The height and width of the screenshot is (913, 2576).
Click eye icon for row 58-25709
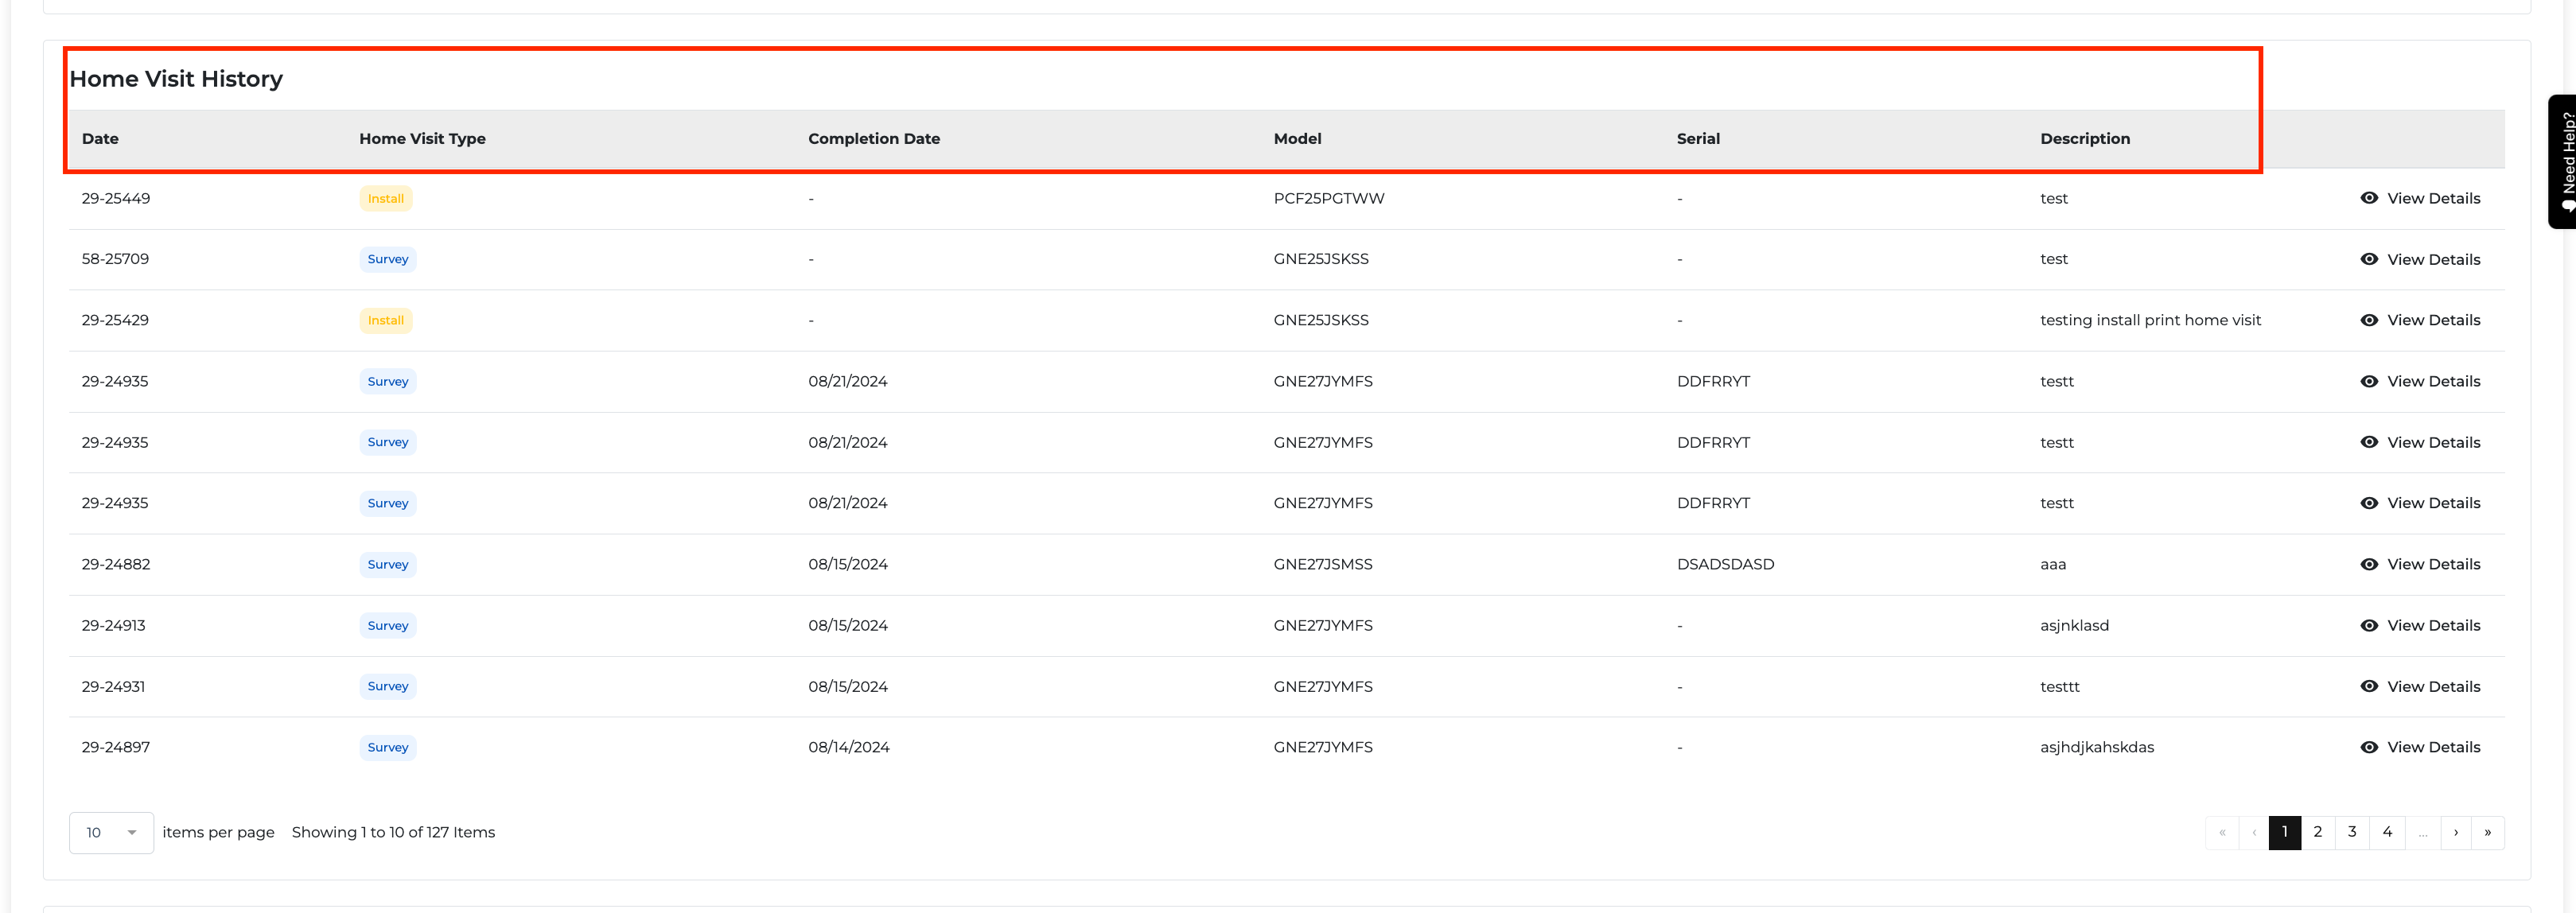pyautogui.click(x=2369, y=259)
